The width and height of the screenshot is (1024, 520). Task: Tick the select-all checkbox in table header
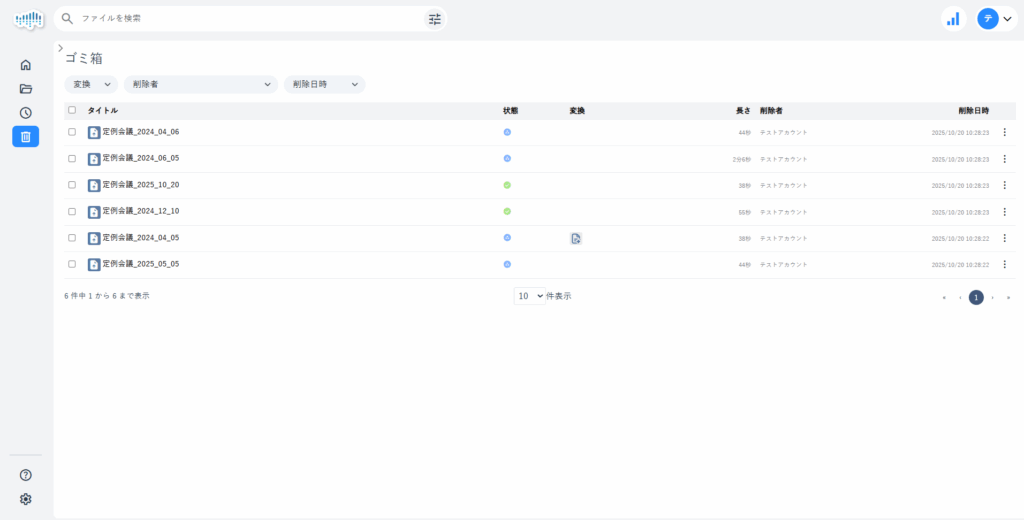tap(72, 110)
